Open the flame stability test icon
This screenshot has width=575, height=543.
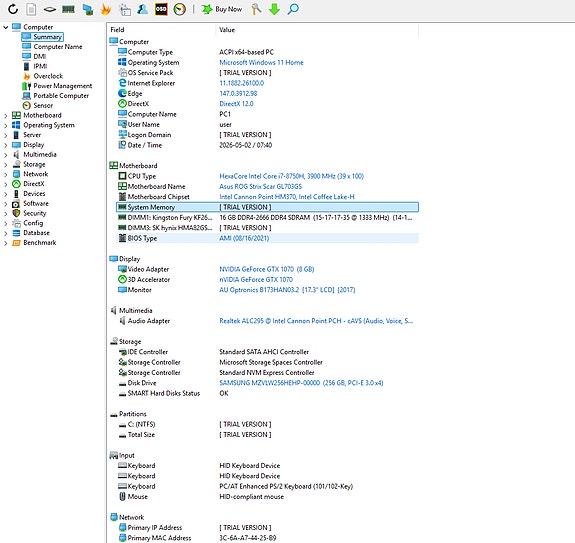[x=106, y=9]
